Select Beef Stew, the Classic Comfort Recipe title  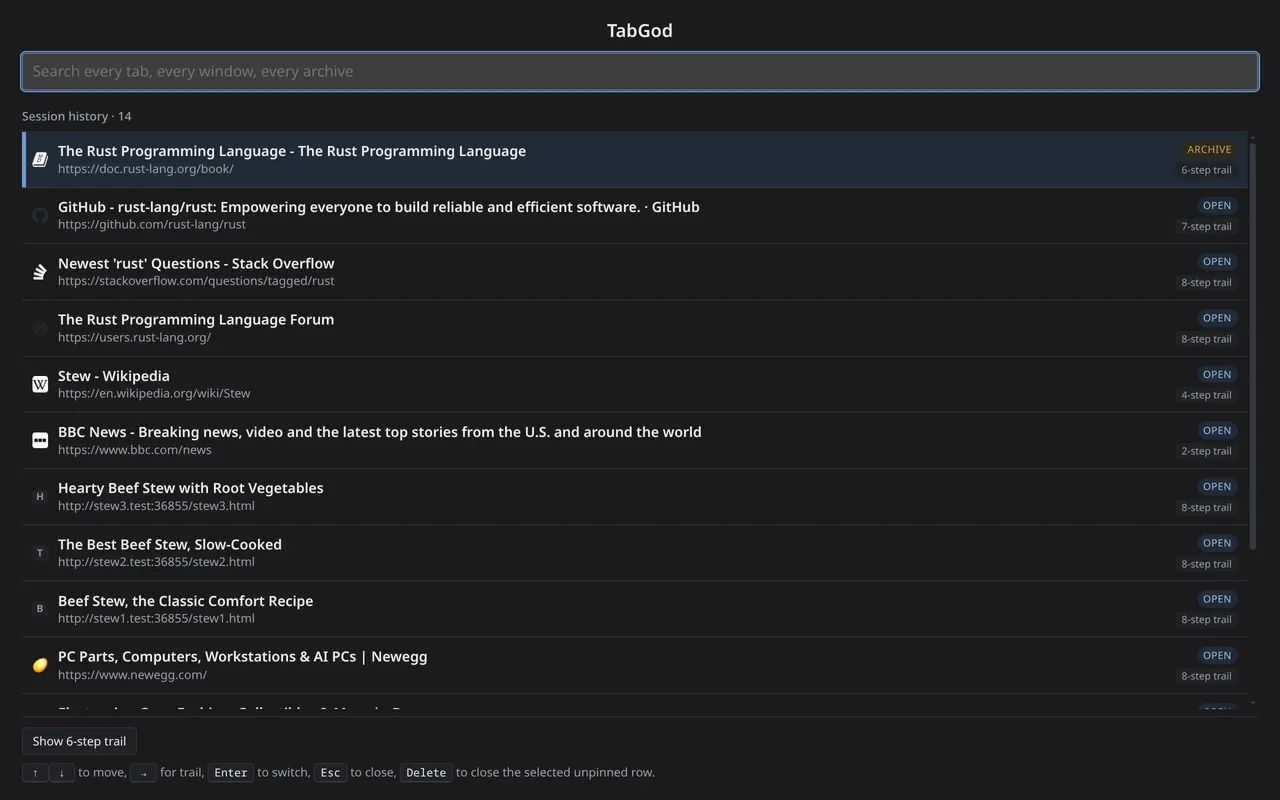click(186, 601)
